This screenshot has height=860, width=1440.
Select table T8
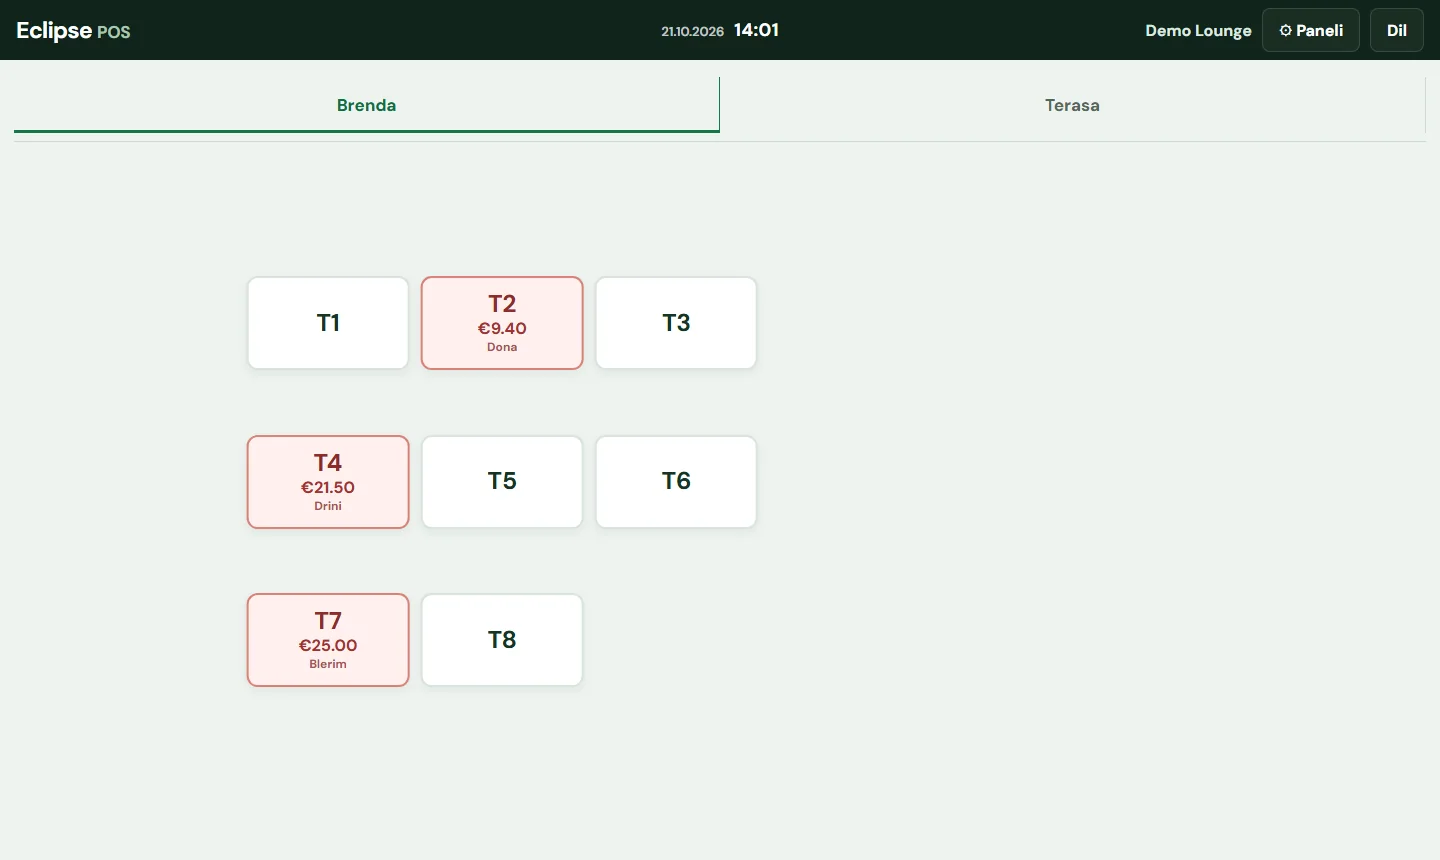502,640
